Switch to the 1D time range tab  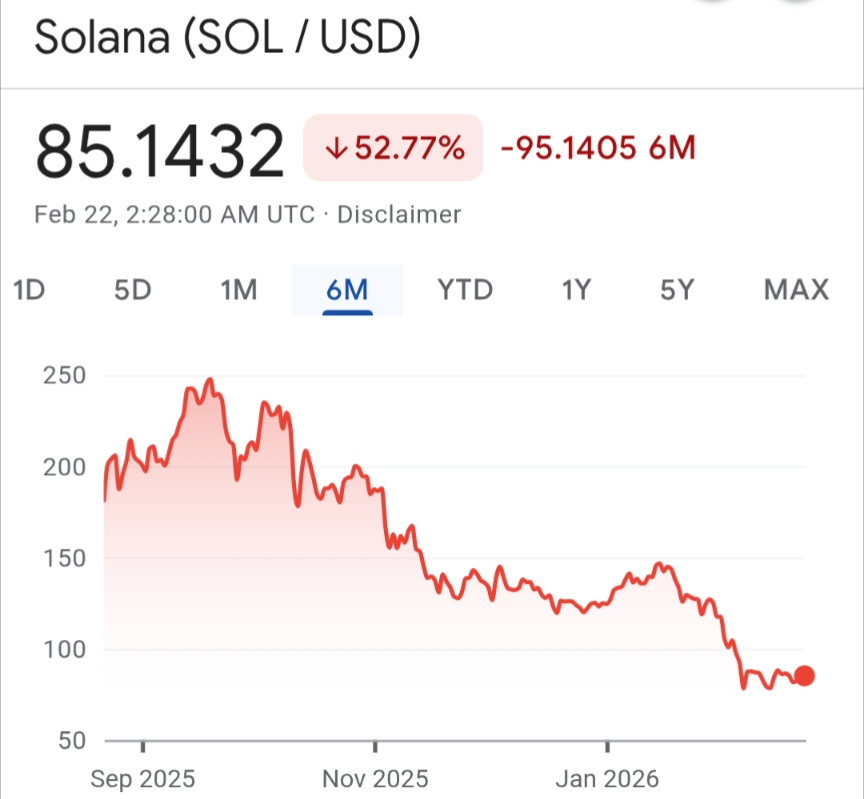click(29, 290)
